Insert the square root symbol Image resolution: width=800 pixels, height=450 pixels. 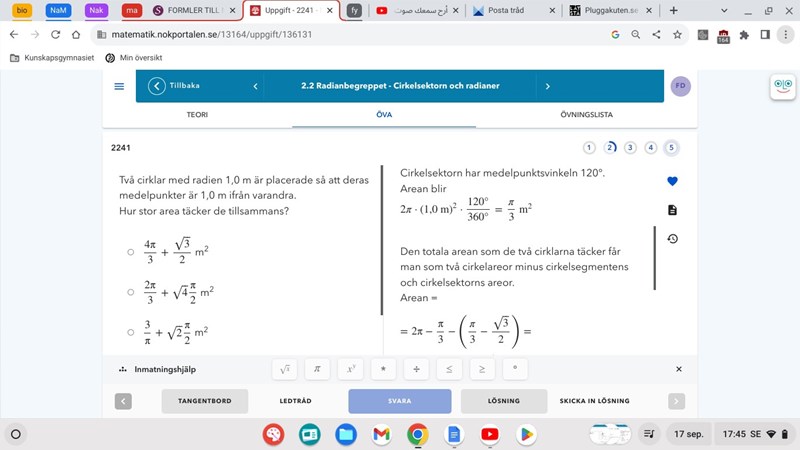tap(285, 369)
